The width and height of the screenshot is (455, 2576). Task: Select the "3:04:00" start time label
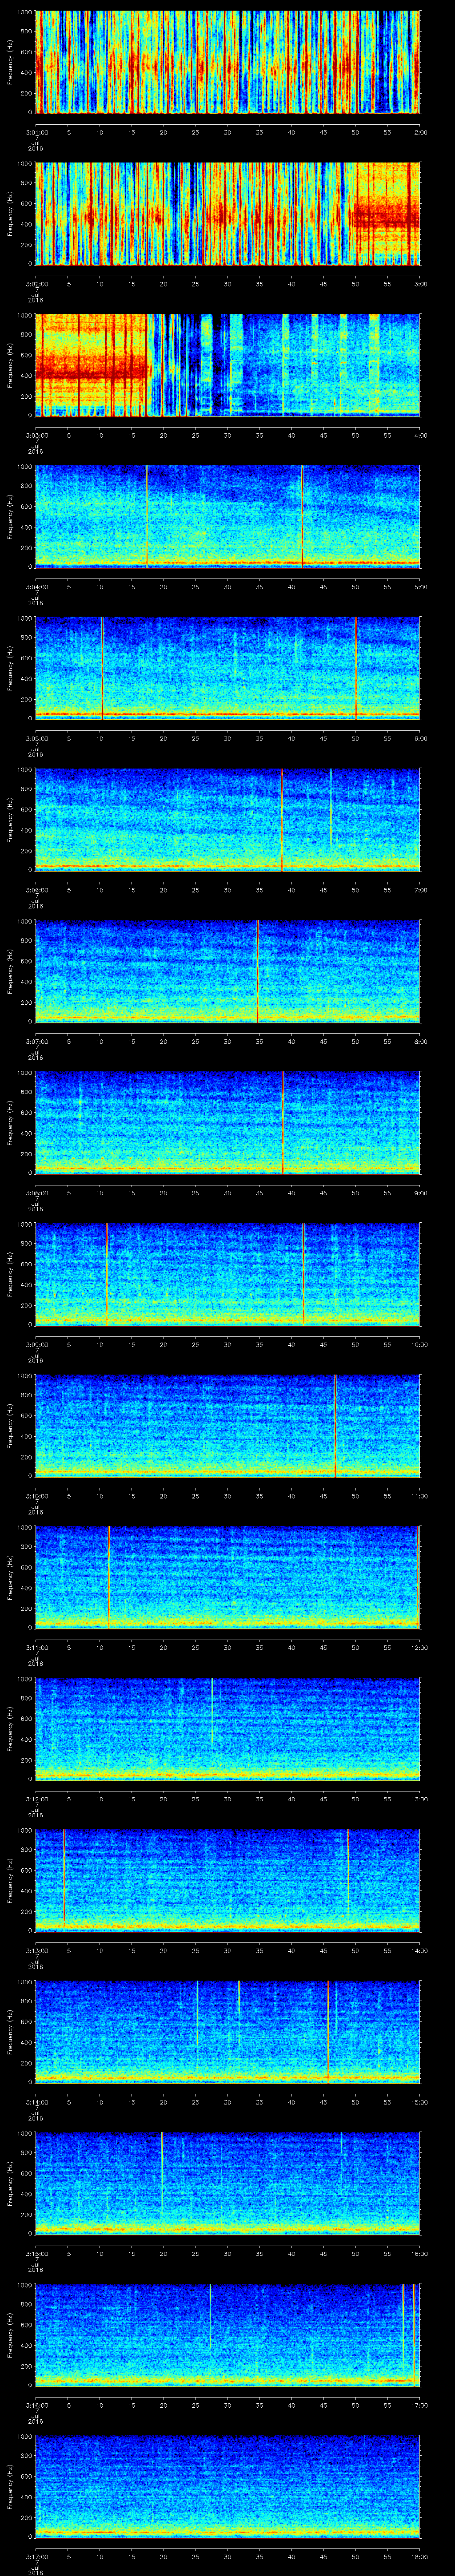36,586
